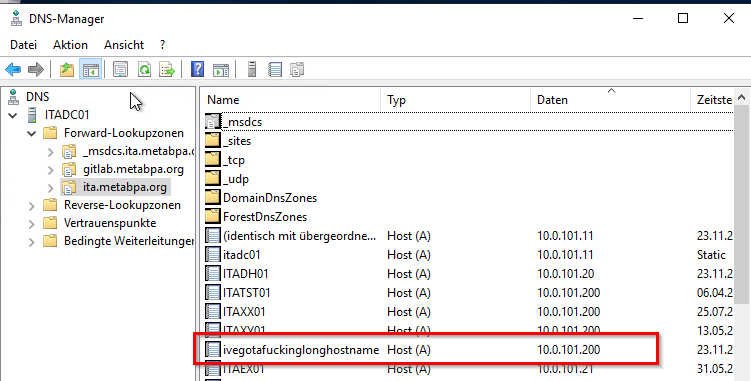Expand the ita.metabpa.org zone
This screenshot has width=751, height=381.
pyautogui.click(x=50, y=187)
